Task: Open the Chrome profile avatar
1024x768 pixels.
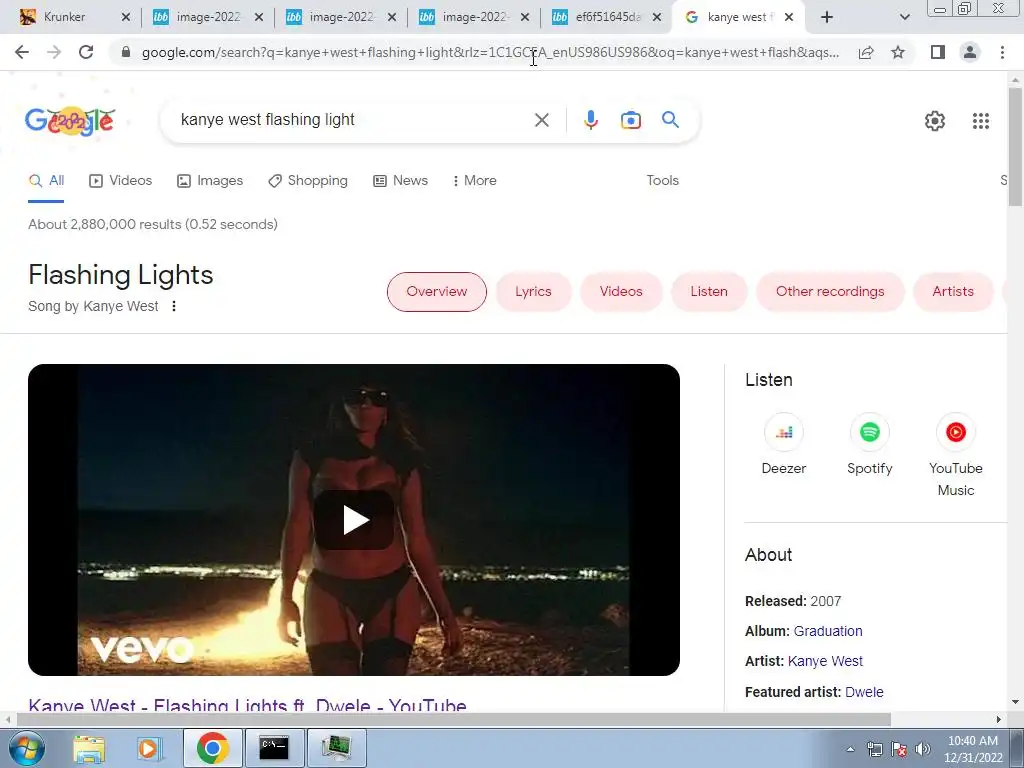Action: (x=970, y=52)
